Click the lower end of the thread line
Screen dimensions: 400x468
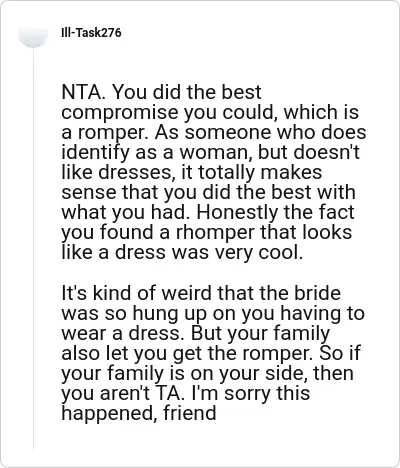point(33,447)
